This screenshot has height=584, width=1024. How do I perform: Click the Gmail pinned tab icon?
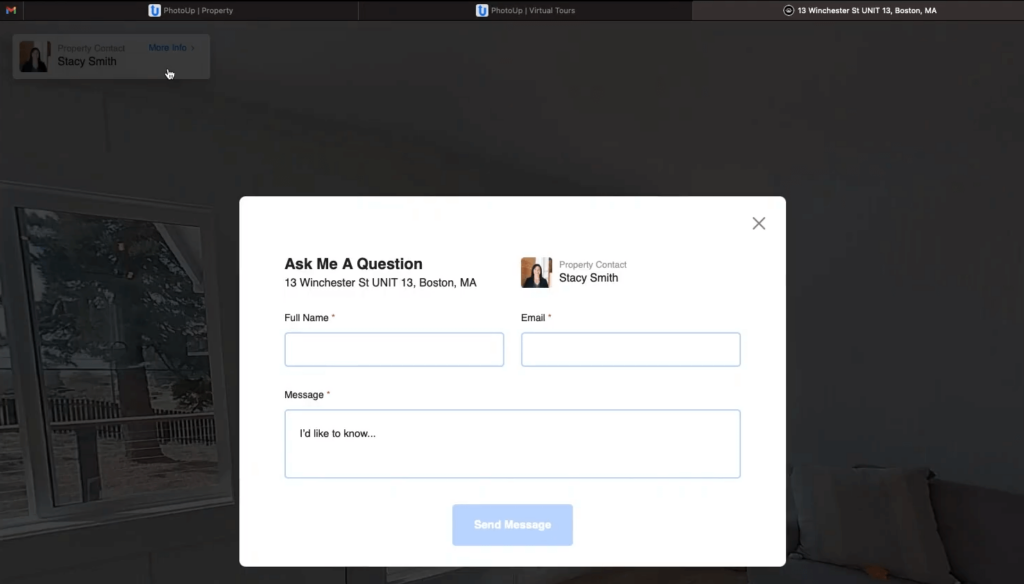(11, 10)
